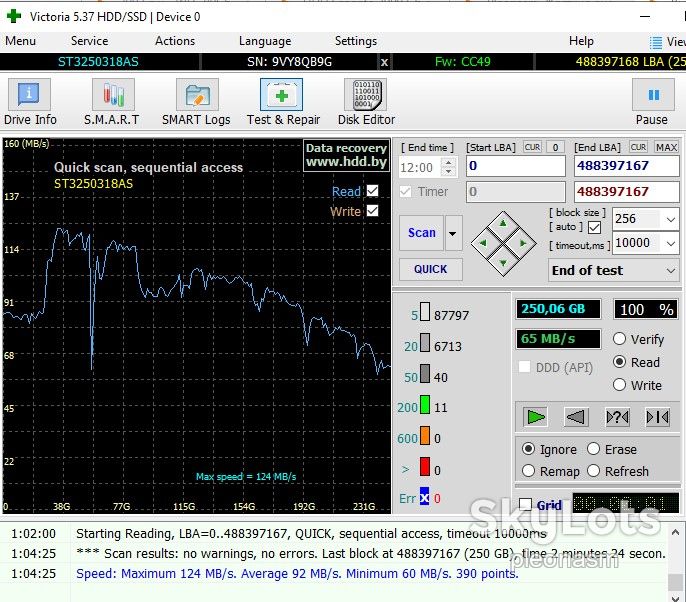Open the Help menu
The width and height of the screenshot is (686, 602).
tap(581, 41)
